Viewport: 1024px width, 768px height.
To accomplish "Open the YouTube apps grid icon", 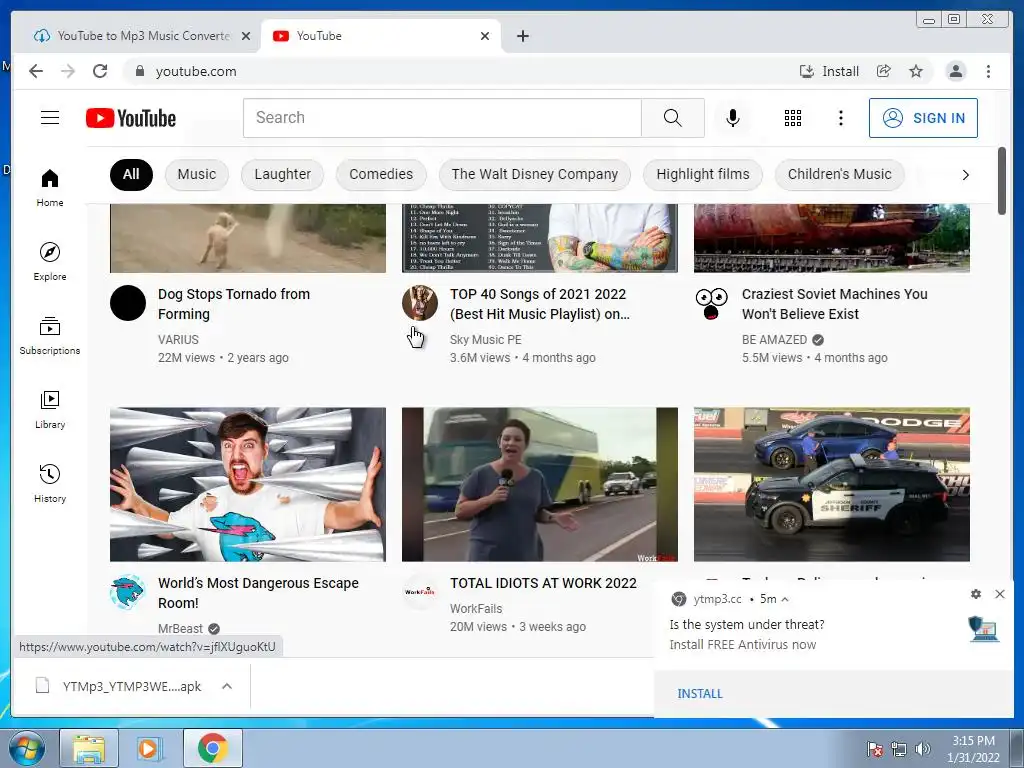I will 792,118.
